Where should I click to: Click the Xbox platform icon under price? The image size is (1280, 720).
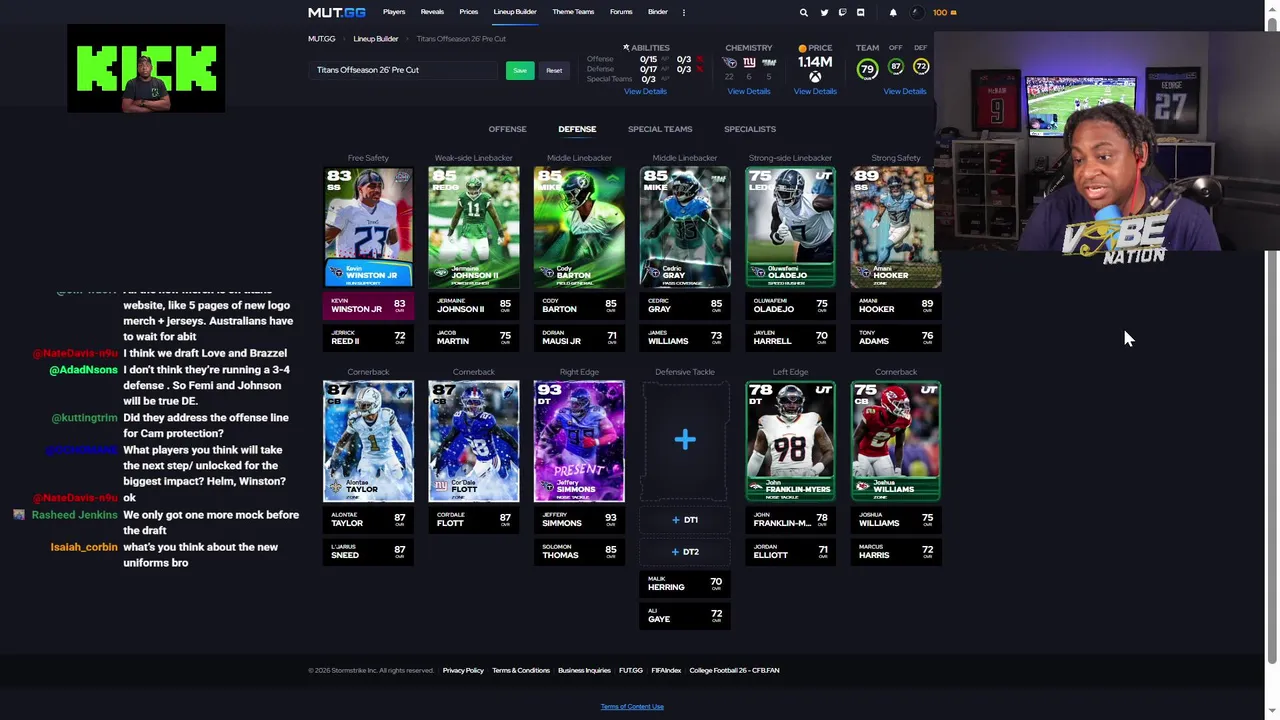pos(815,77)
